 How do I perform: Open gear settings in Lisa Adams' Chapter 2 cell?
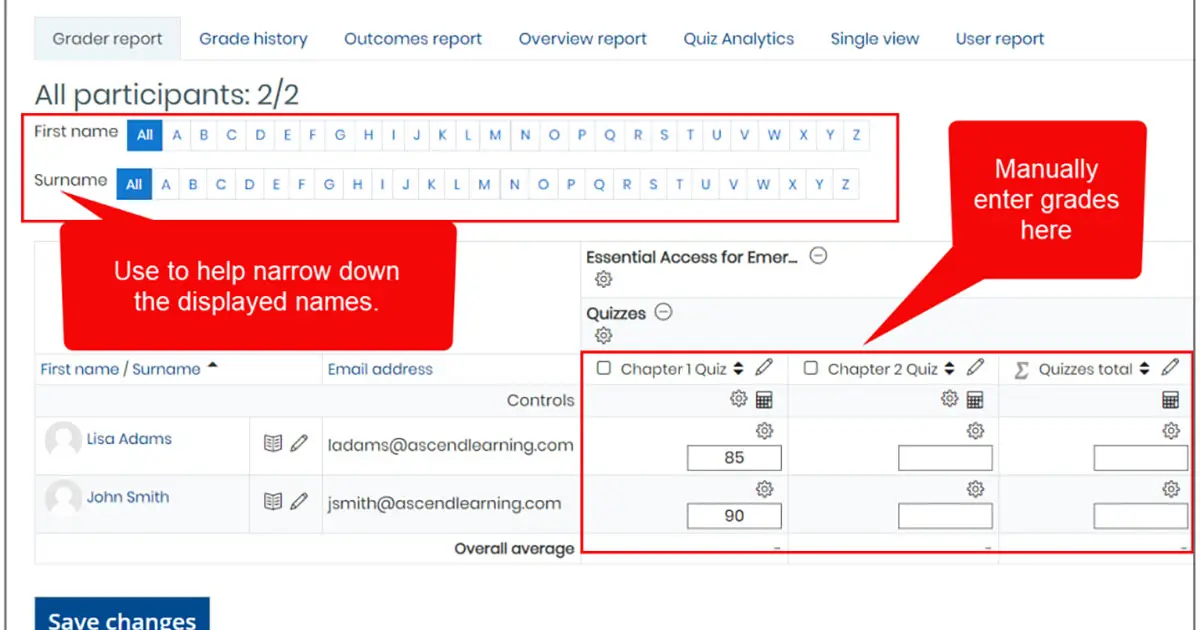pyautogui.click(x=973, y=431)
